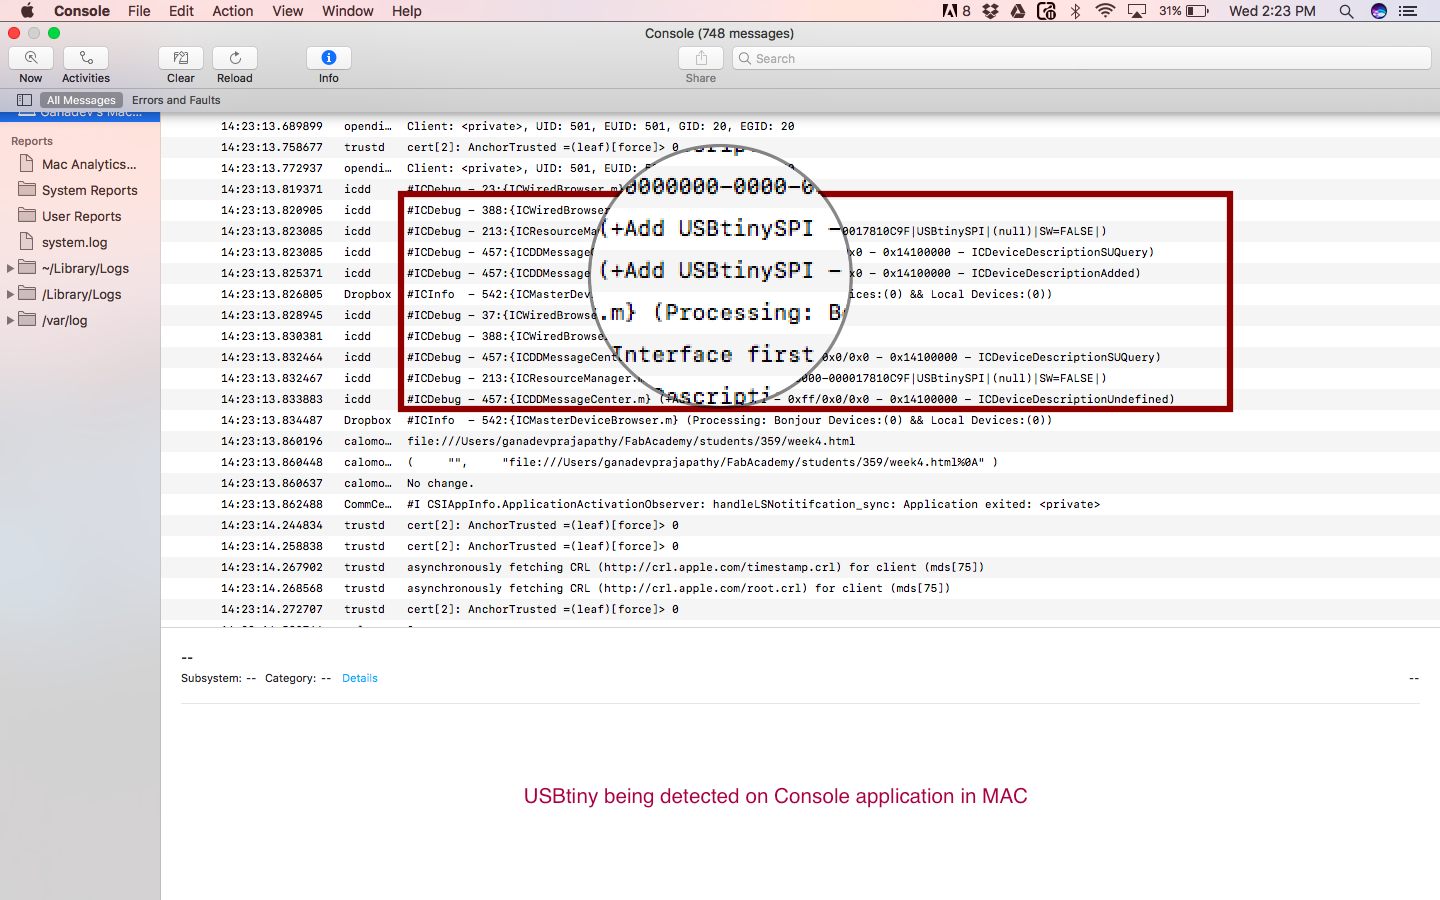Switch to the Errors and Faults filter
Screen dimensions: 1440x900
click(176, 100)
